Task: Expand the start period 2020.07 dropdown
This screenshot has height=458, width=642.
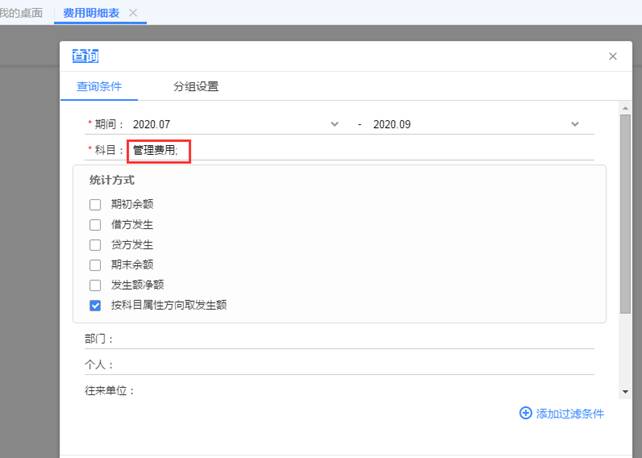Action: [x=334, y=124]
